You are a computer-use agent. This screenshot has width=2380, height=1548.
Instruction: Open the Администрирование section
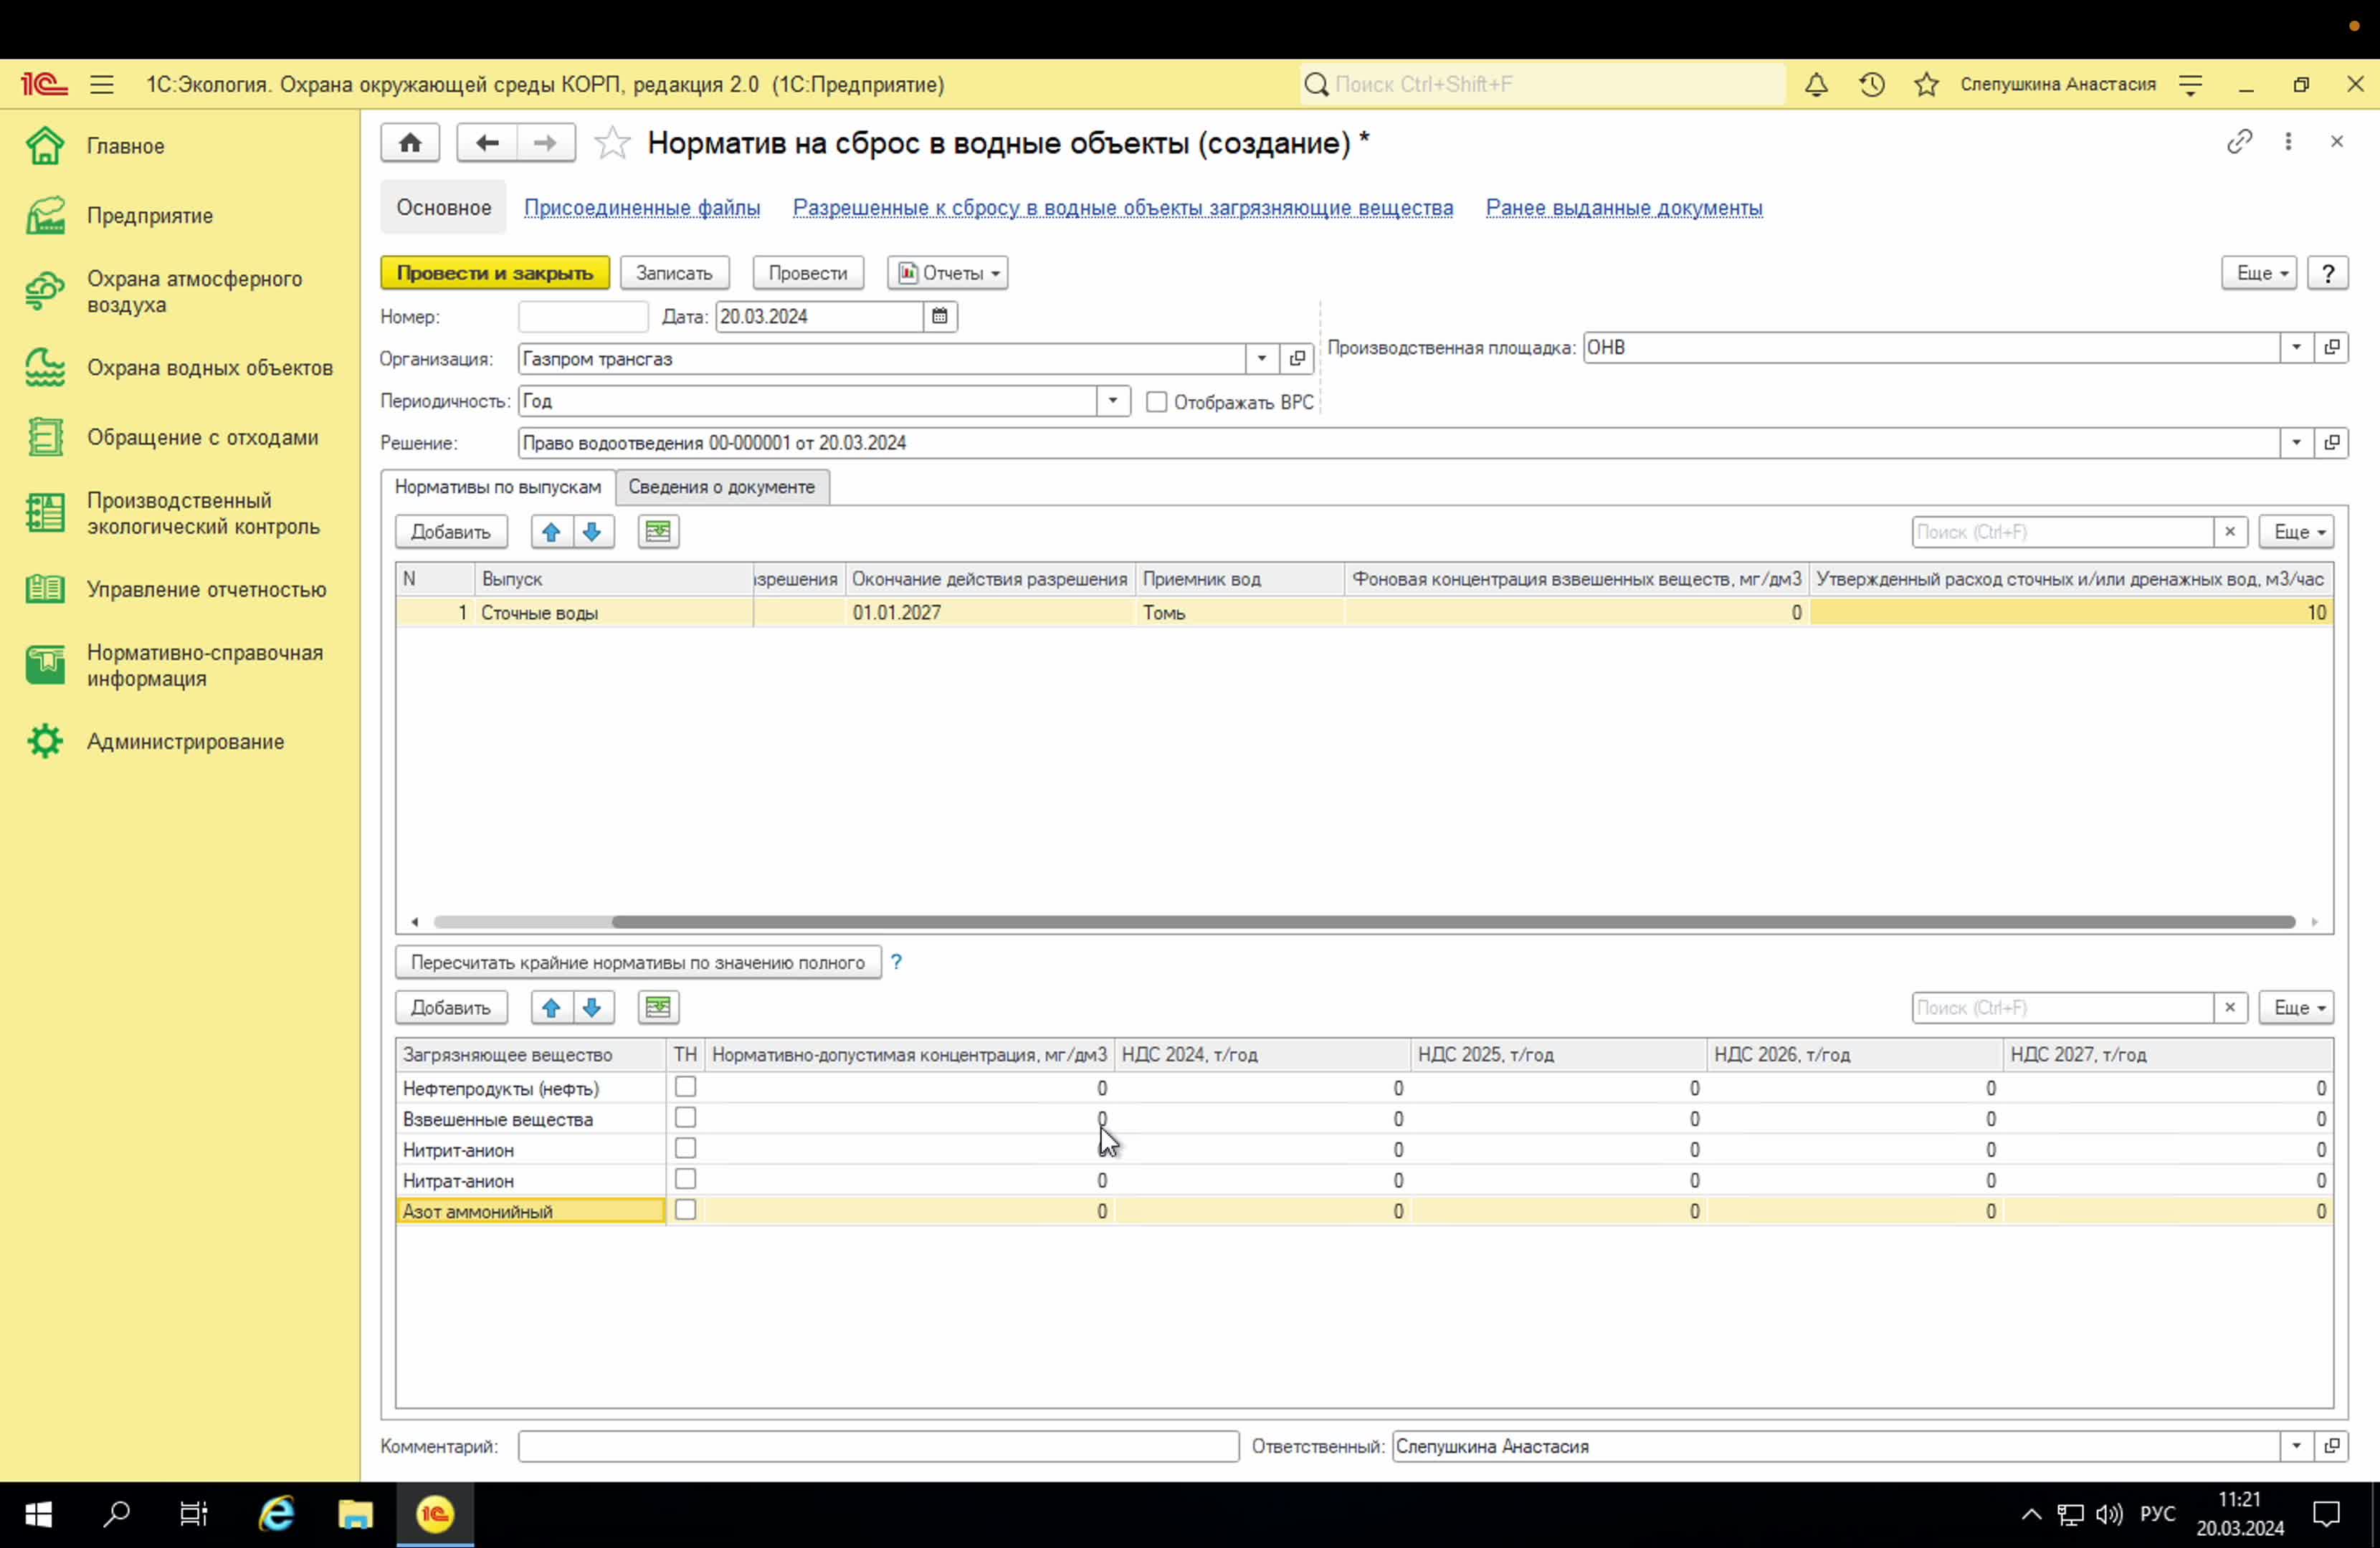[155, 742]
